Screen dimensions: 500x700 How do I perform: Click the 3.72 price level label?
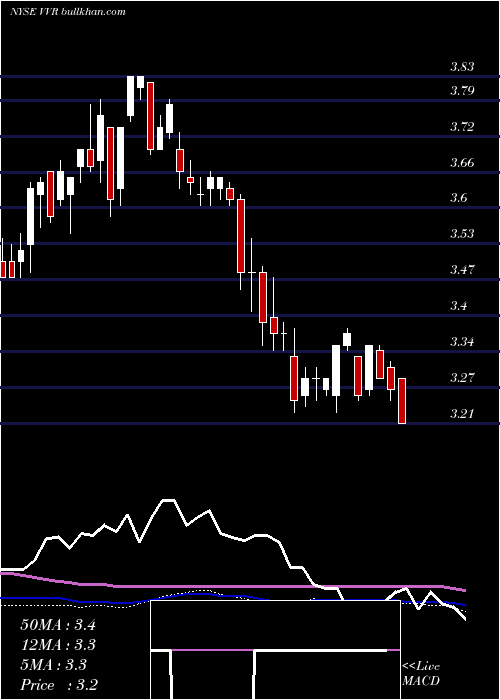462,127
